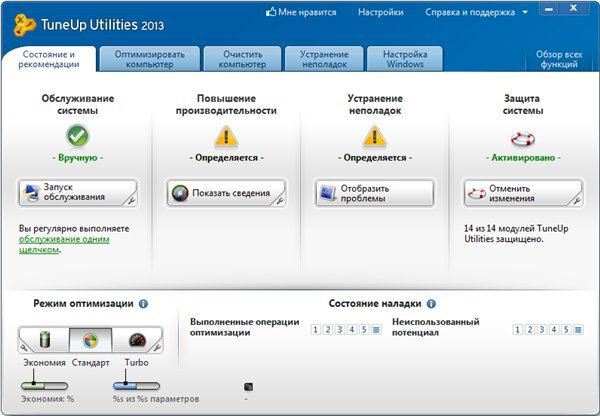Click the Показать сведения button
The image size is (600, 416).
pyautogui.click(x=226, y=193)
